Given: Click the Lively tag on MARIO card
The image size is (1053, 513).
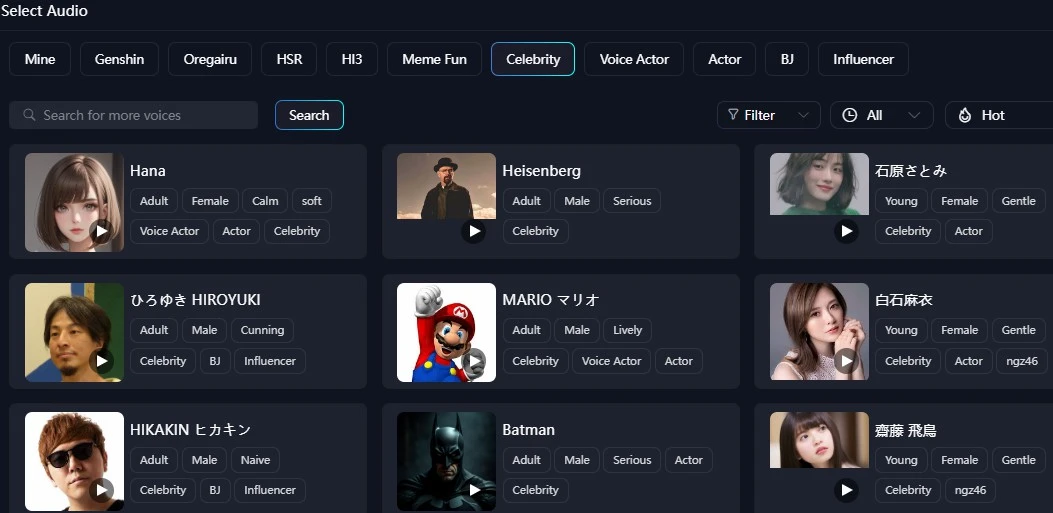Looking at the screenshot, I should (x=627, y=330).
